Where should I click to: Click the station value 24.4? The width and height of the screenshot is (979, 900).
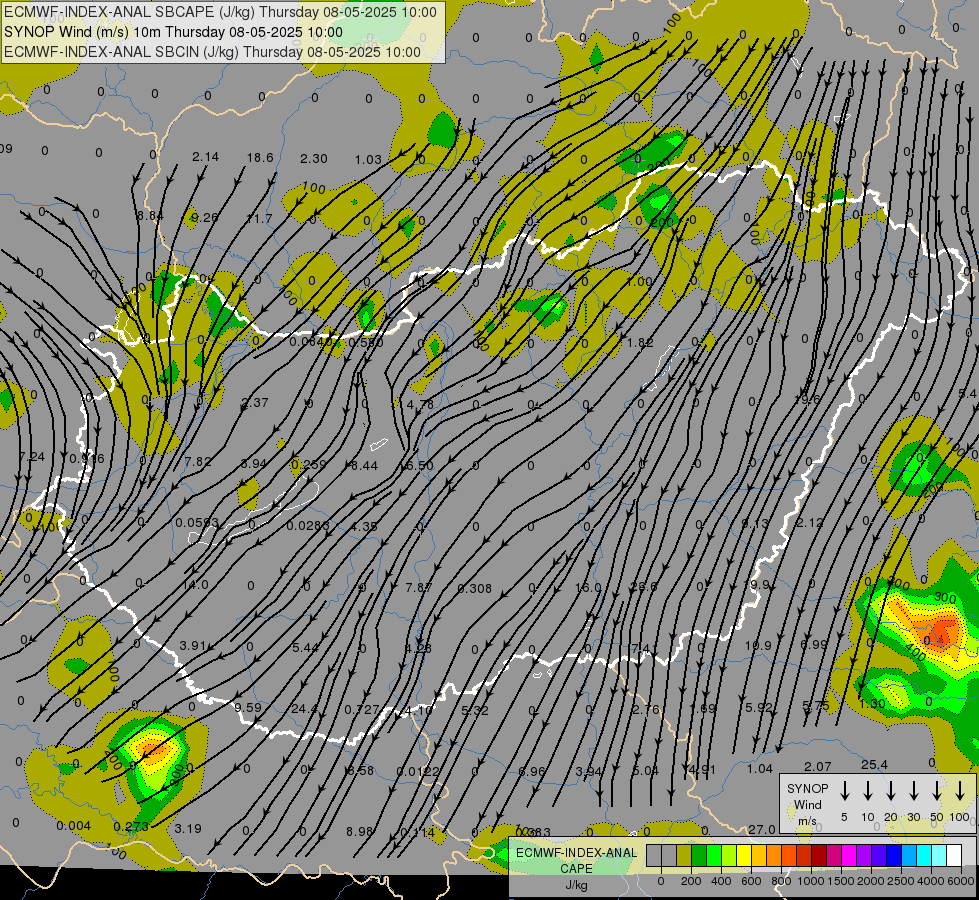(x=304, y=709)
